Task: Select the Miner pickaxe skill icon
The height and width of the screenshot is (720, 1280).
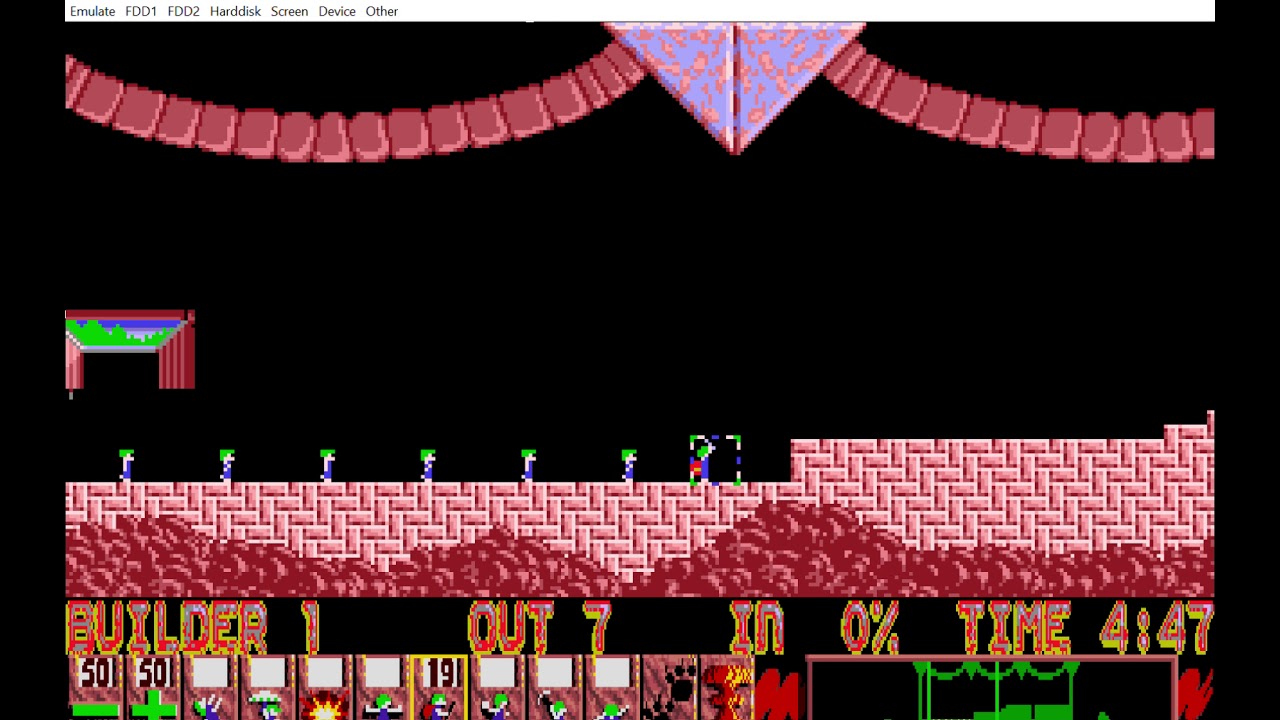Action: click(x=554, y=688)
